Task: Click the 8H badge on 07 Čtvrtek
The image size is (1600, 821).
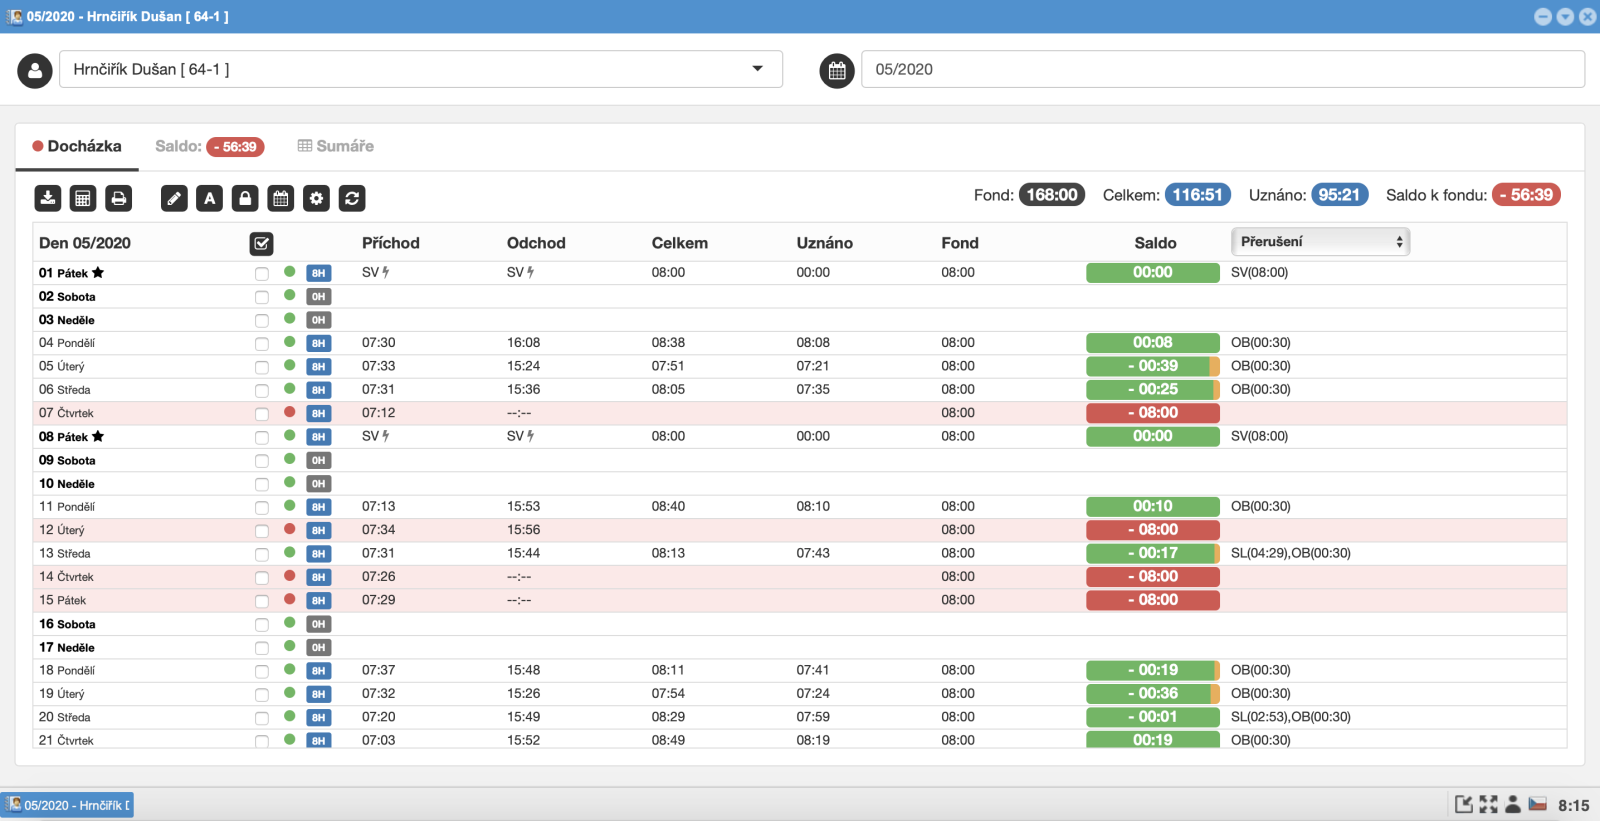Action: click(318, 413)
